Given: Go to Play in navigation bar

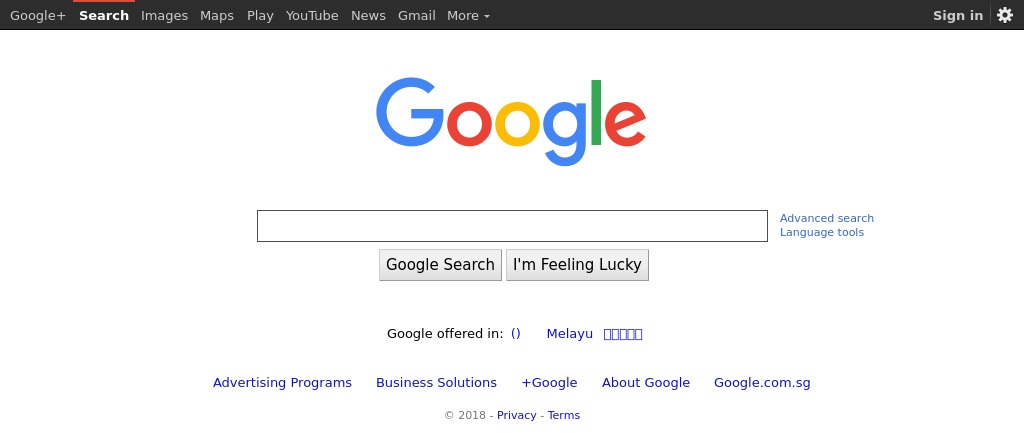Looking at the screenshot, I should (260, 16).
